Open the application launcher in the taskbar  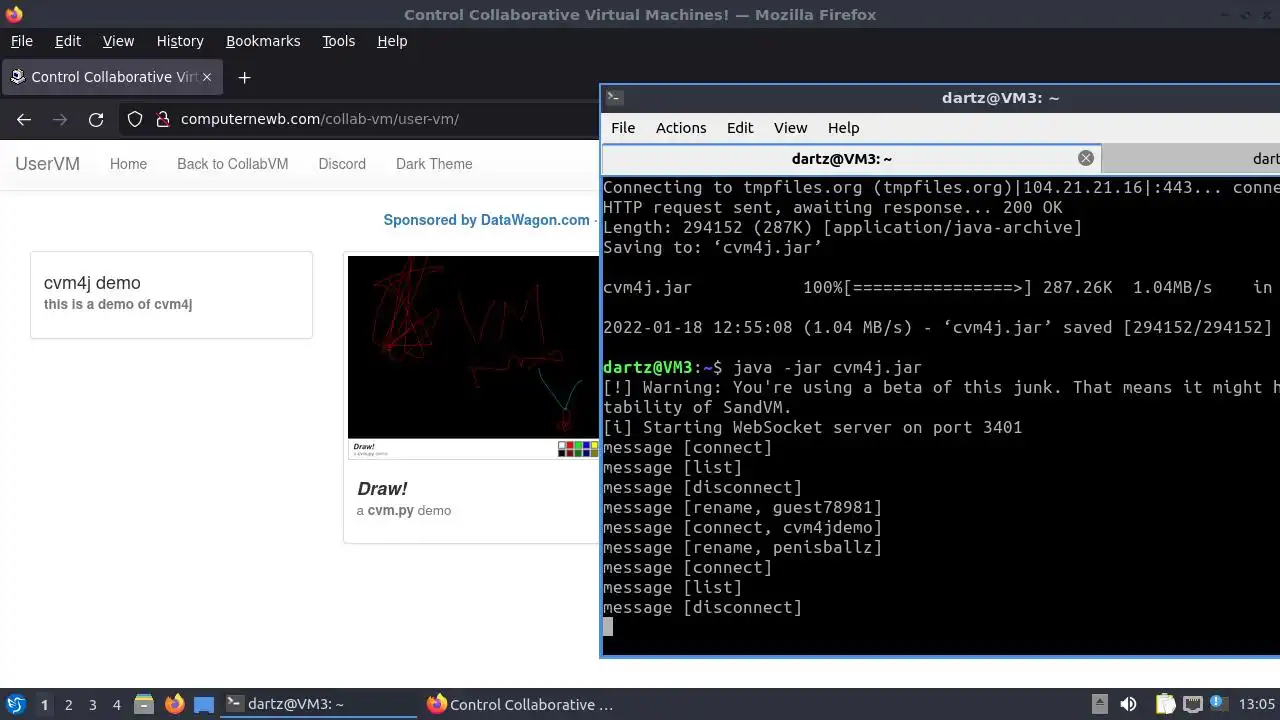click(15, 704)
